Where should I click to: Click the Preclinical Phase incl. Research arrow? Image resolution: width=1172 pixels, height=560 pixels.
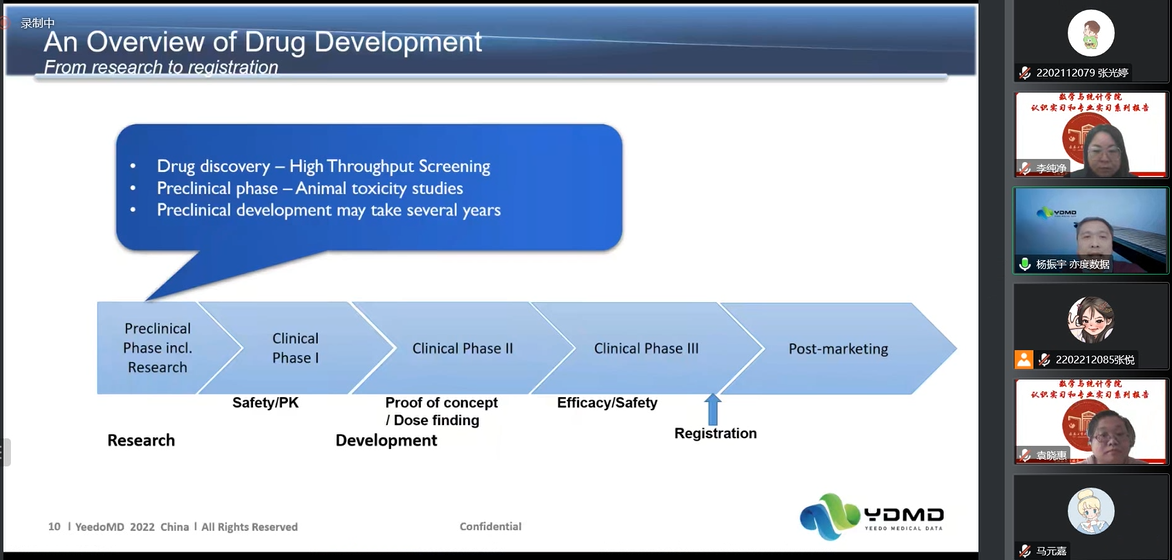(157, 348)
